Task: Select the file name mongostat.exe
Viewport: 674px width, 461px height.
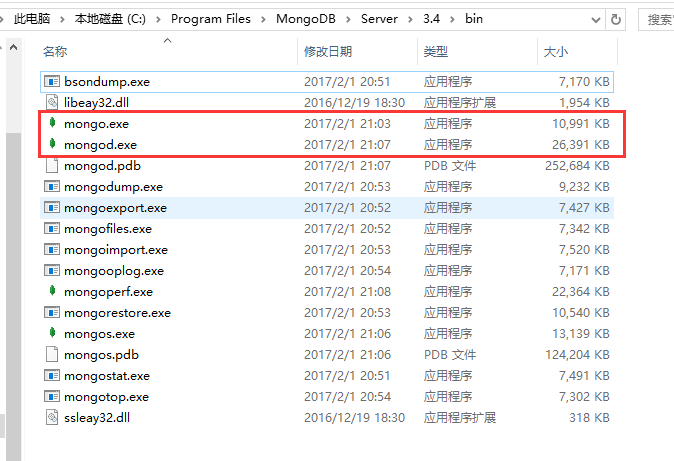Action: (107, 376)
